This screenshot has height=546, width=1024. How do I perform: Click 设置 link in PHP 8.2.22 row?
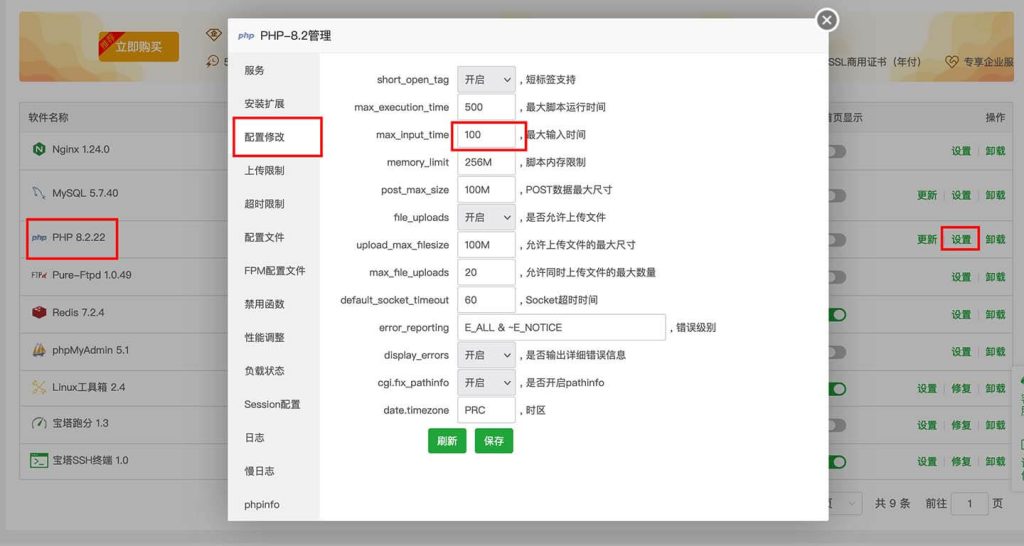tap(961, 240)
